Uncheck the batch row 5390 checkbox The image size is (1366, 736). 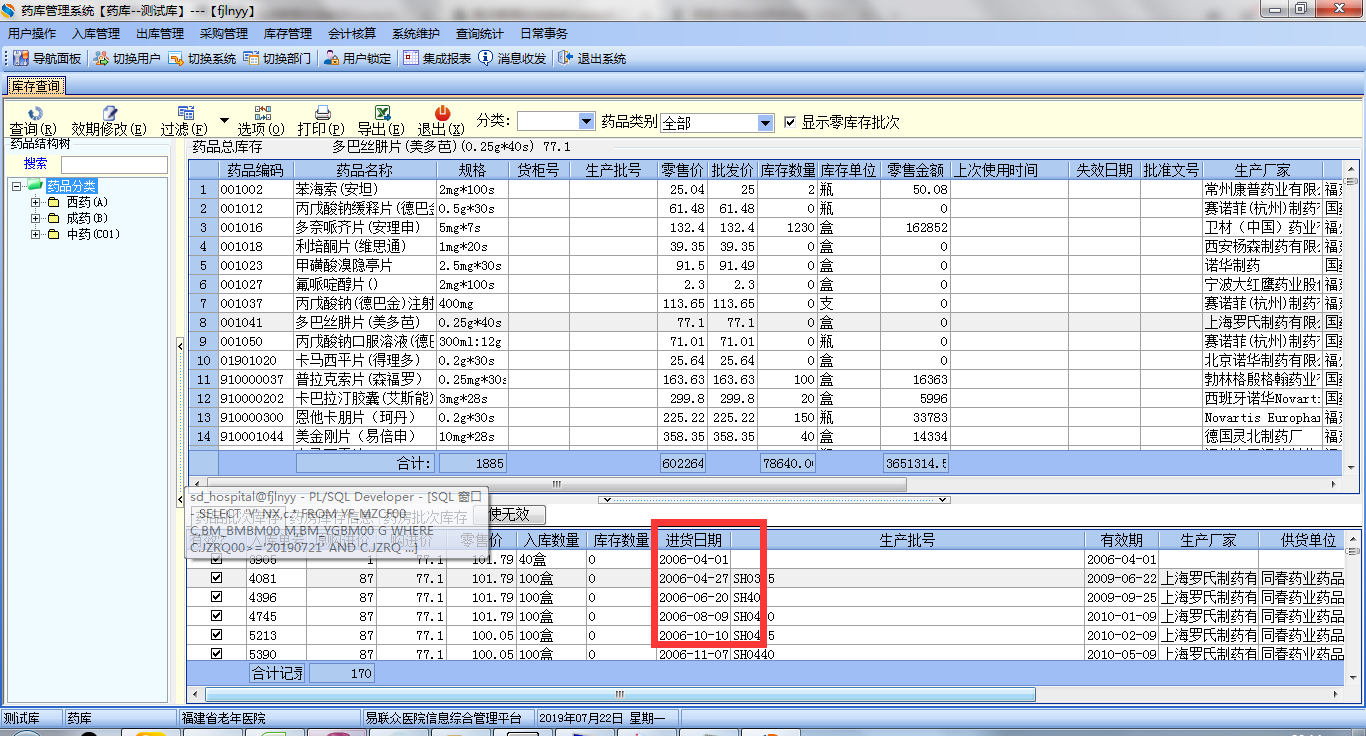click(216, 653)
